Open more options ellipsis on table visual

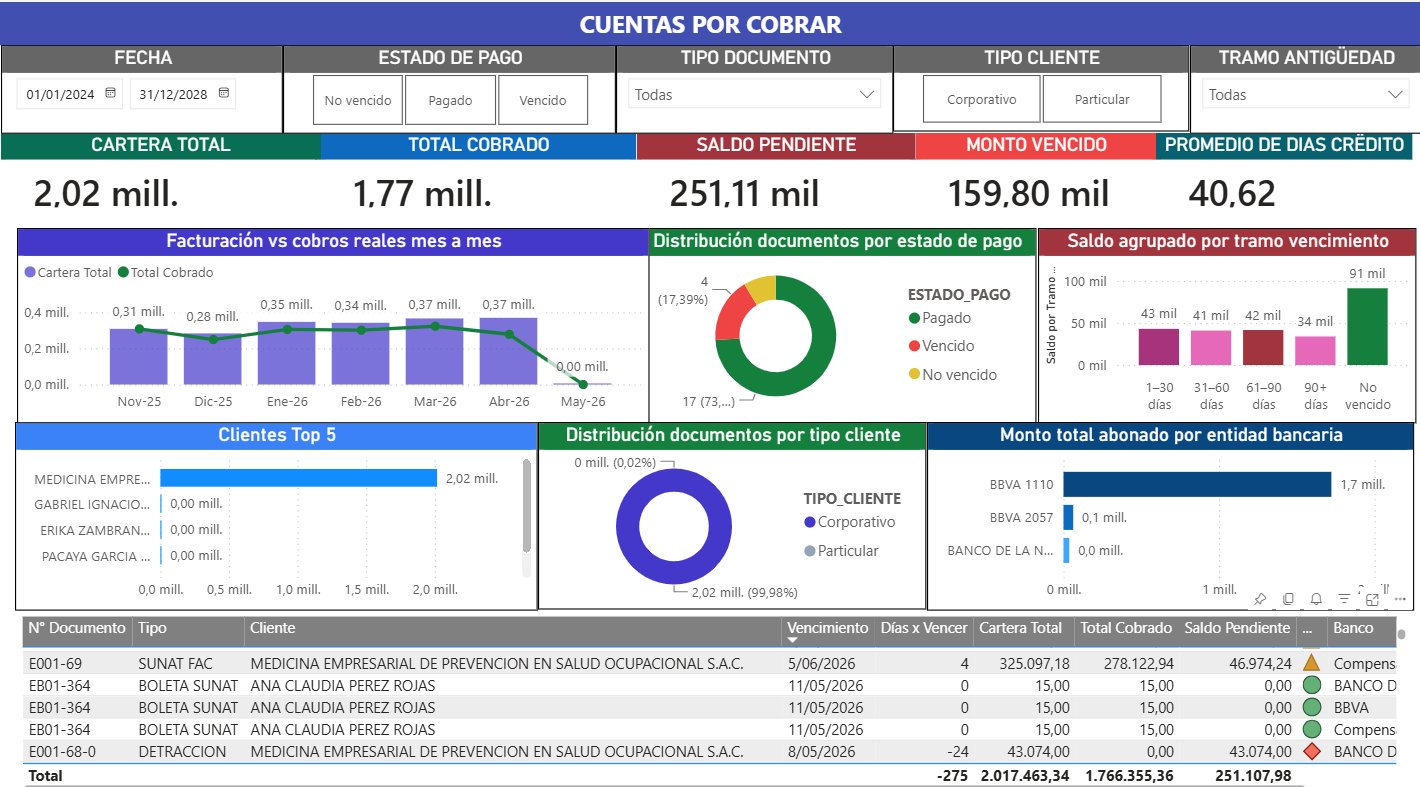(1400, 599)
